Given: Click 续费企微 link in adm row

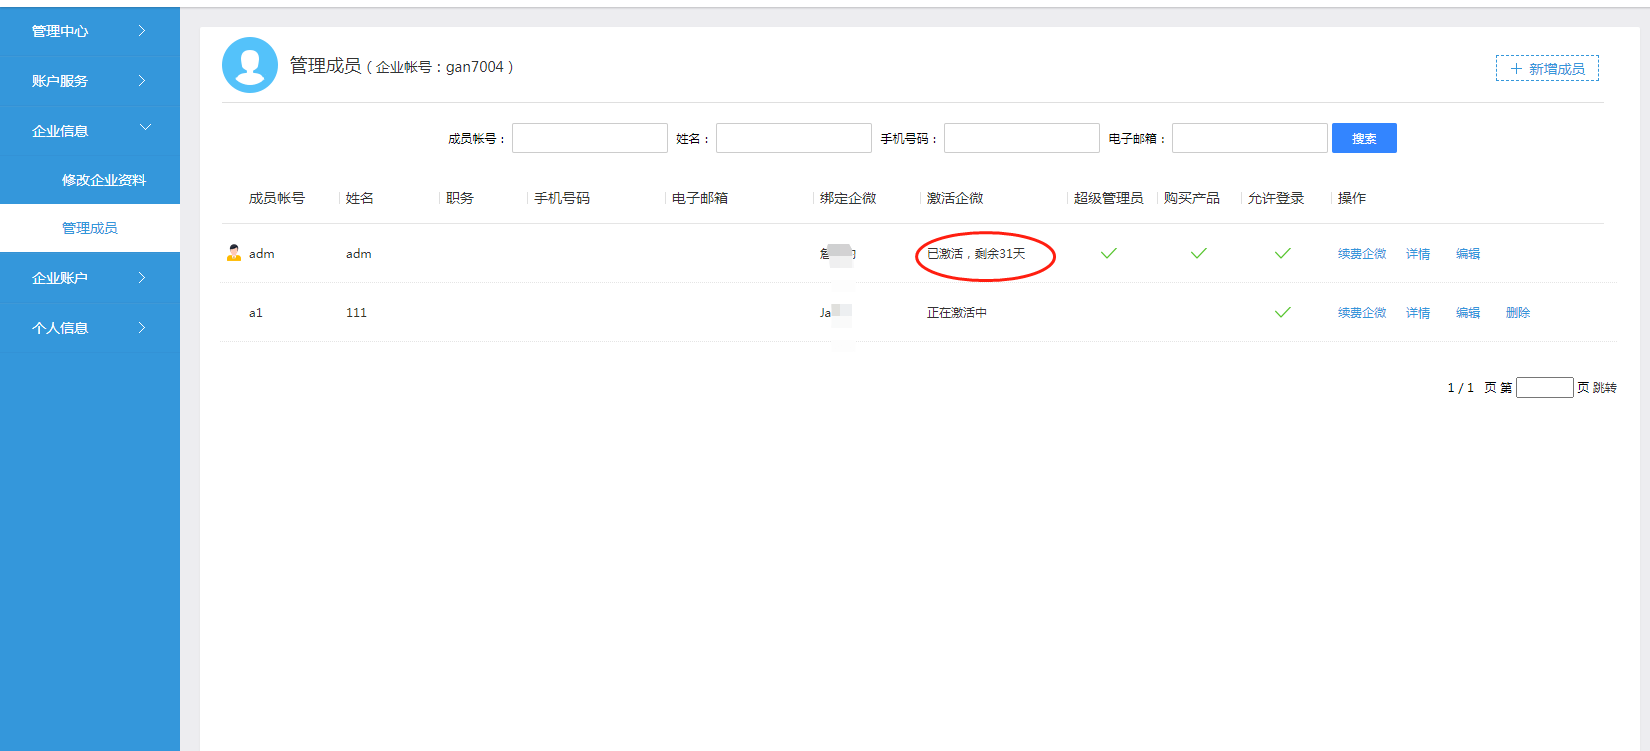Looking at the screenshot, I should pyautogui.click(x=1362, y=254).
